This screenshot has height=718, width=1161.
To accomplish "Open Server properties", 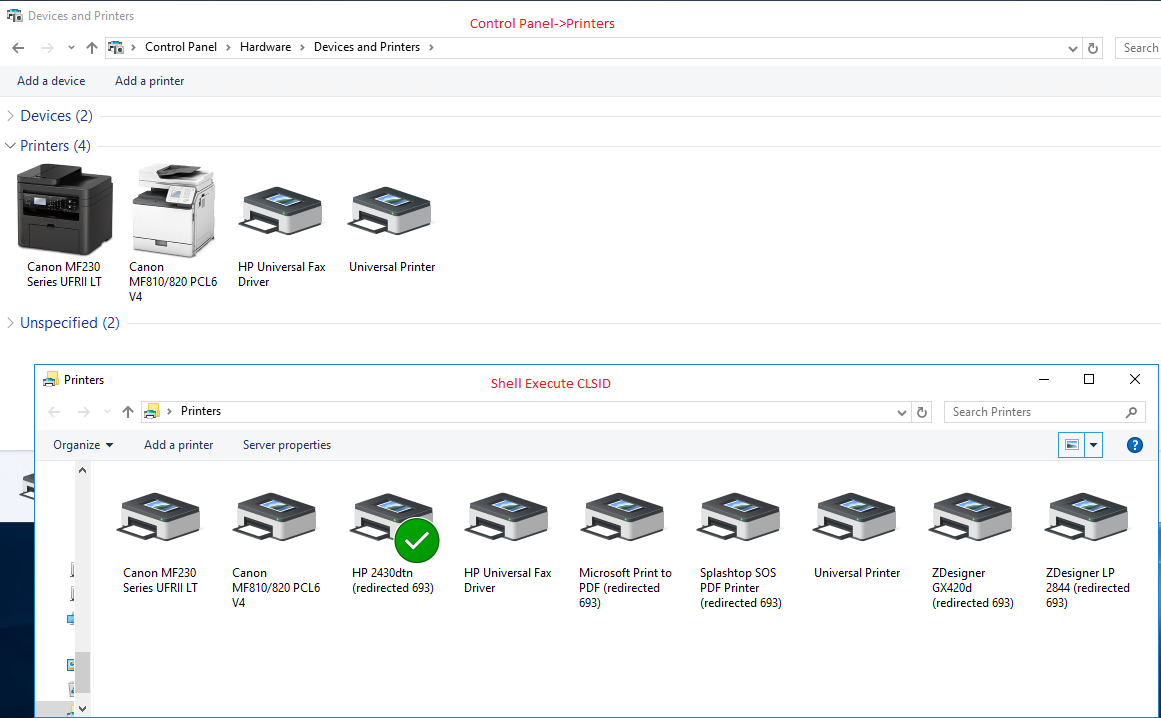I will click(287, 445).
